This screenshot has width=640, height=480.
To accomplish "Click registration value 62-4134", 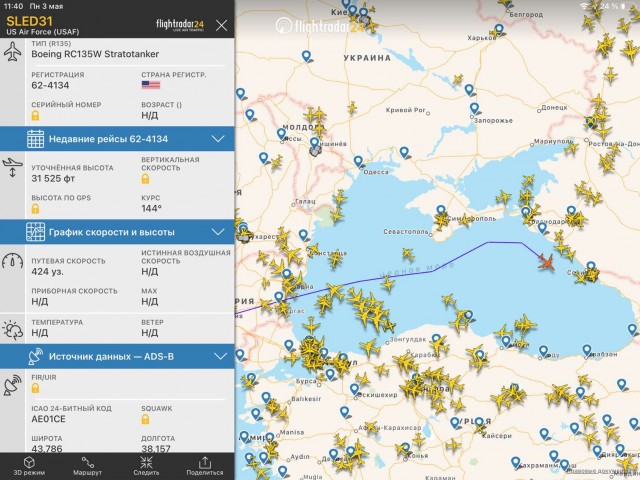I will (50, 85).
